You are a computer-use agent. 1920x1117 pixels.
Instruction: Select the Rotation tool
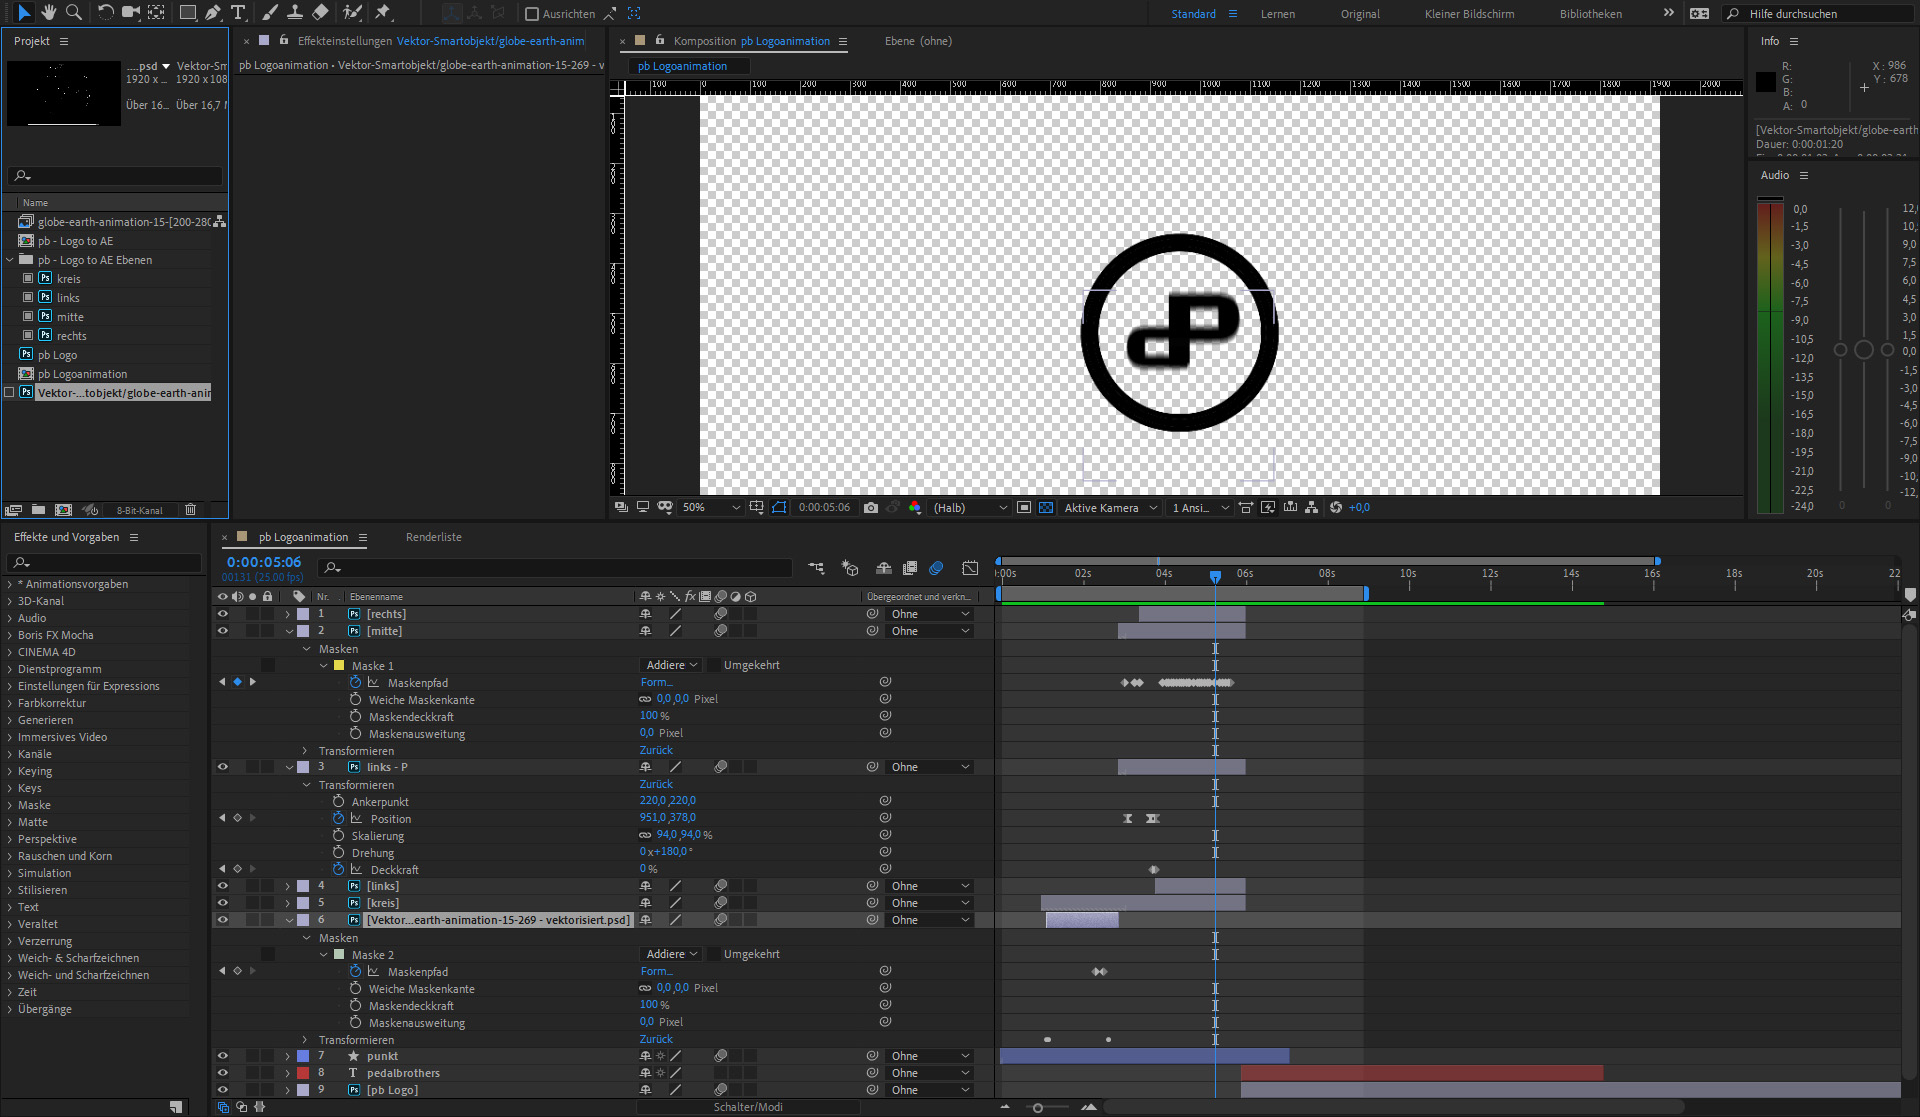pos(105,13)
